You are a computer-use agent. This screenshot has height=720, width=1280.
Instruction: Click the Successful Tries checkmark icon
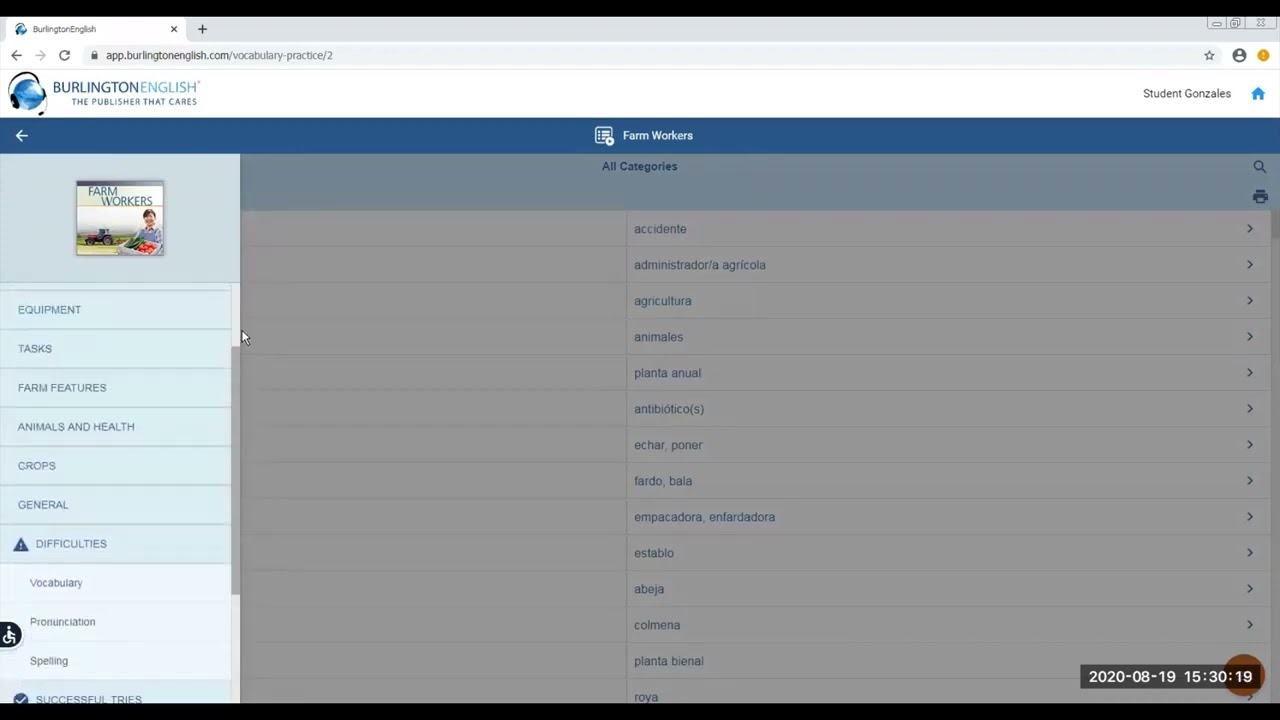pyautogui.click(x=21, y=699)
